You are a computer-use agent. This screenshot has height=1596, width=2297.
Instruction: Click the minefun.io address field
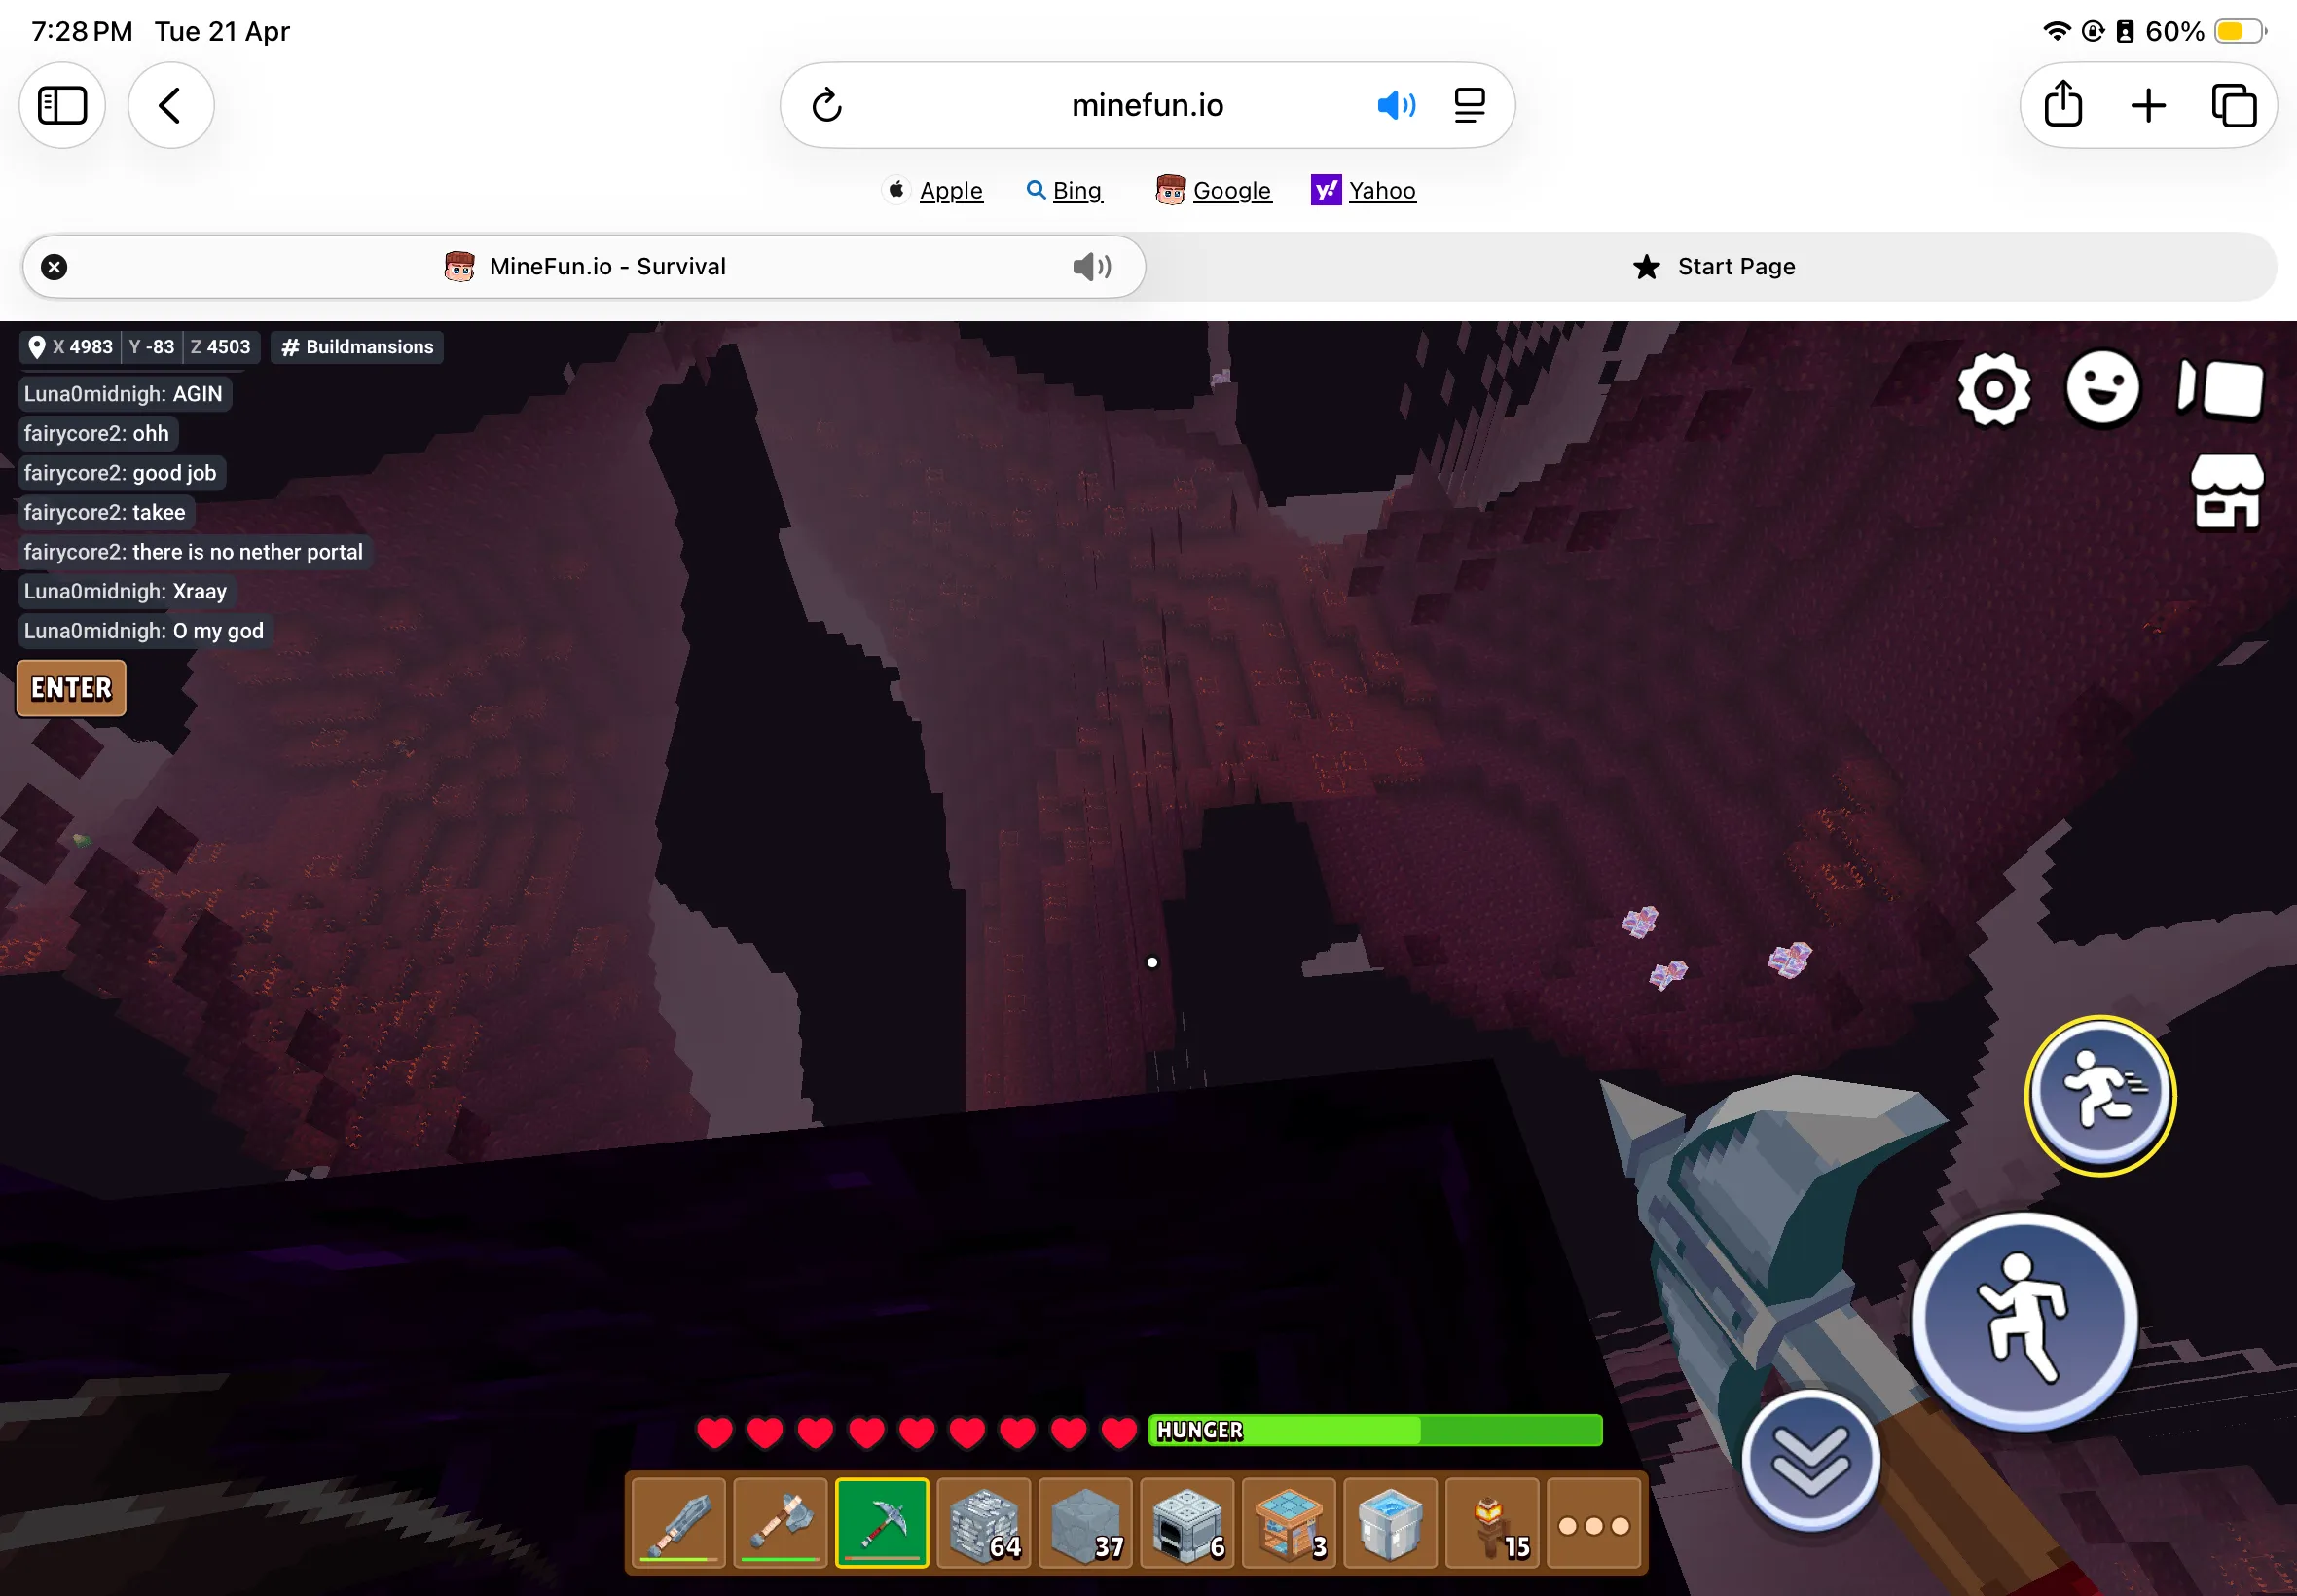1147,105
